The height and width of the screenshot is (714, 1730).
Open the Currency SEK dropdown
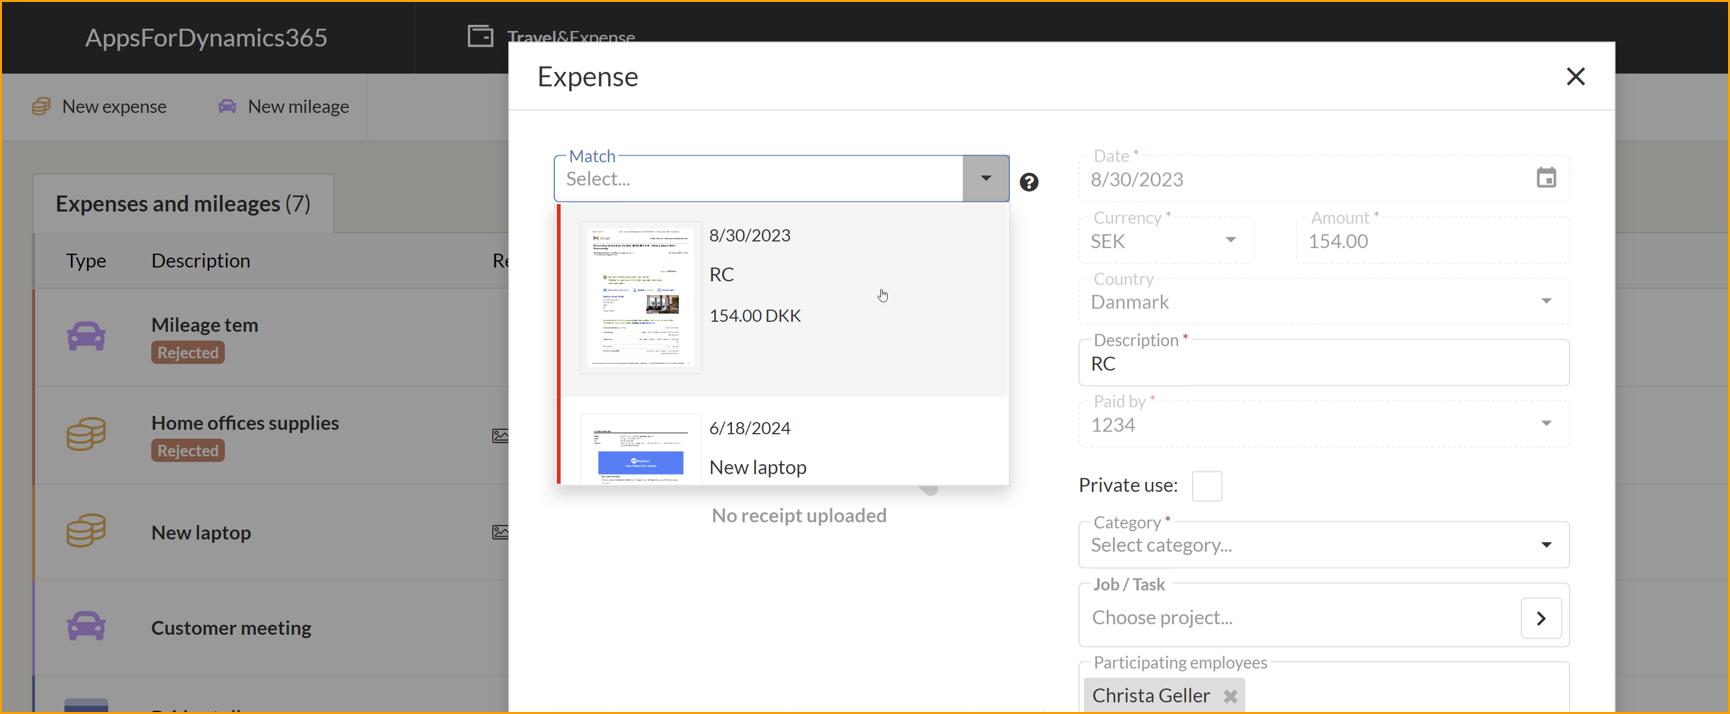tap(1231, 240)
